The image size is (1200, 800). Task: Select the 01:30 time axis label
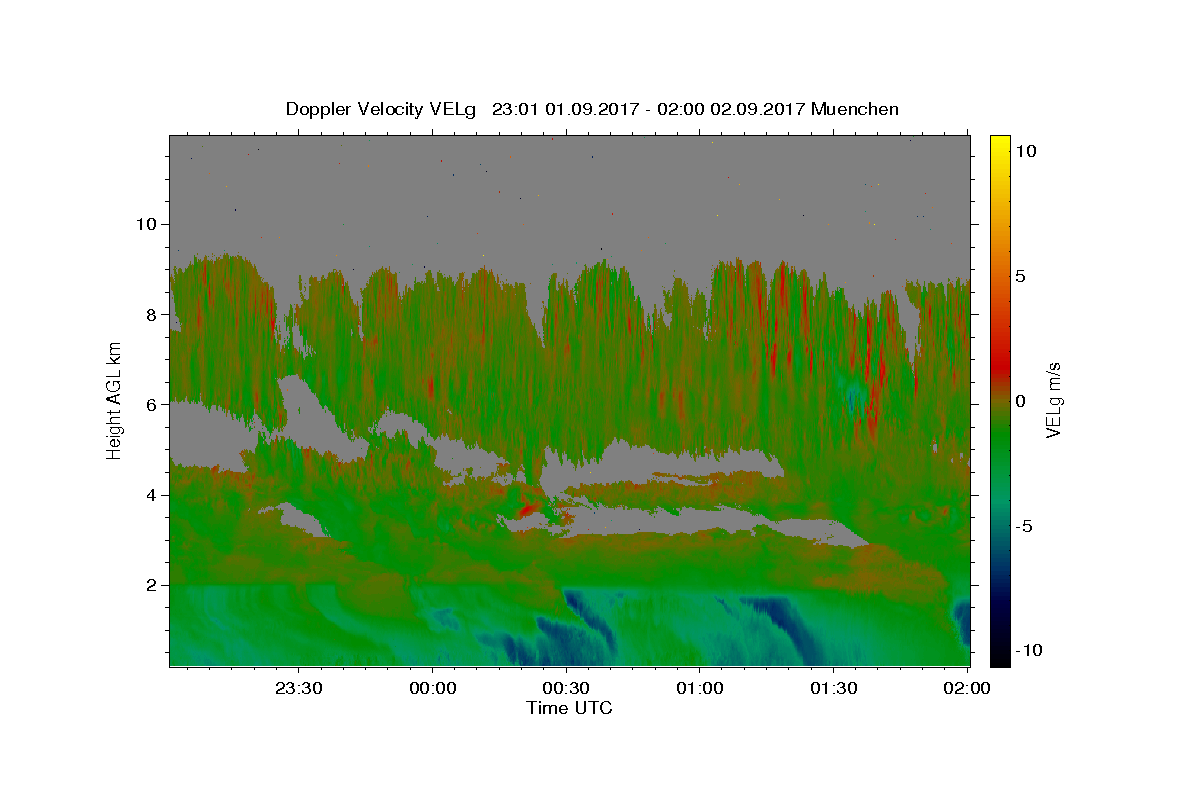click(834, 688)
